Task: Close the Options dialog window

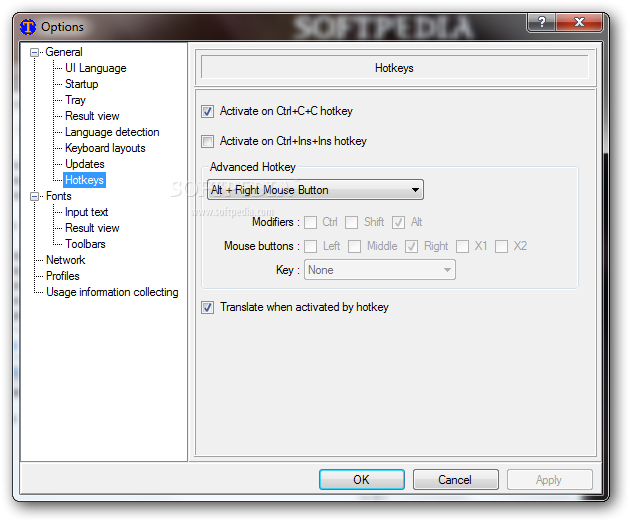Action: (x=579, y=22)
